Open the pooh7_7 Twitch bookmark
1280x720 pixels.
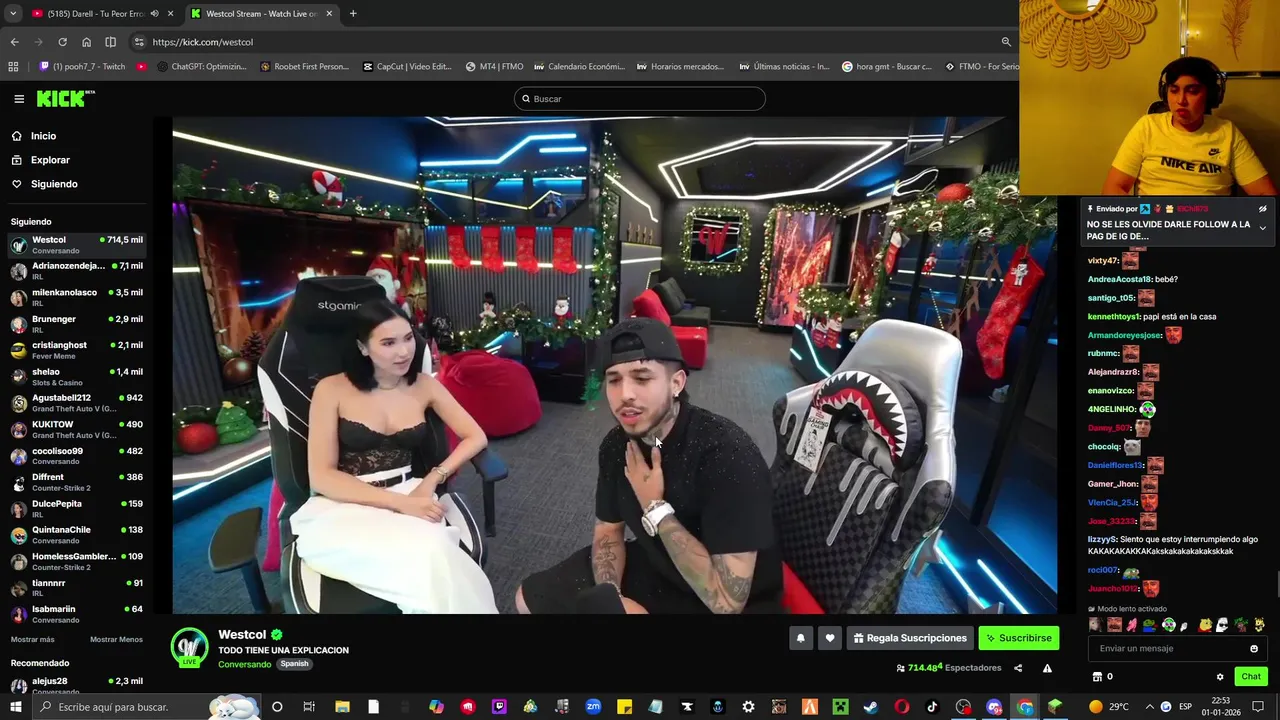pyautogui.click(x=82, y=67)
